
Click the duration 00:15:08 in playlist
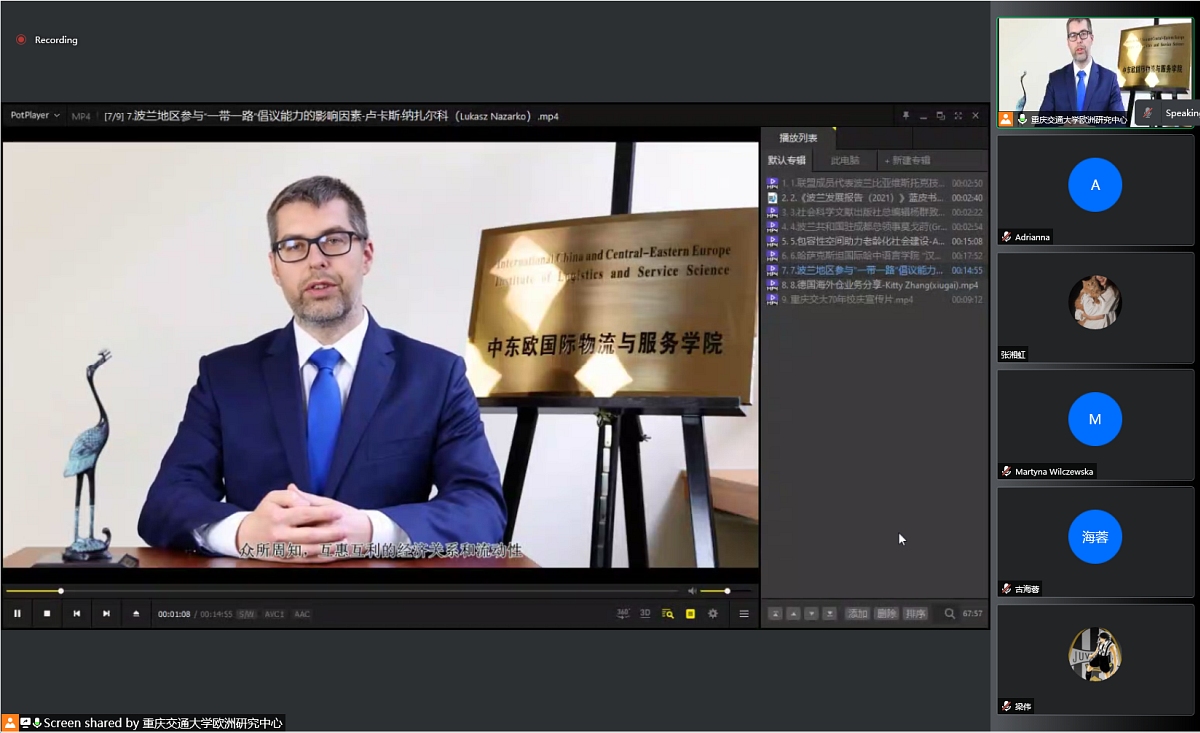pos(967,241)
